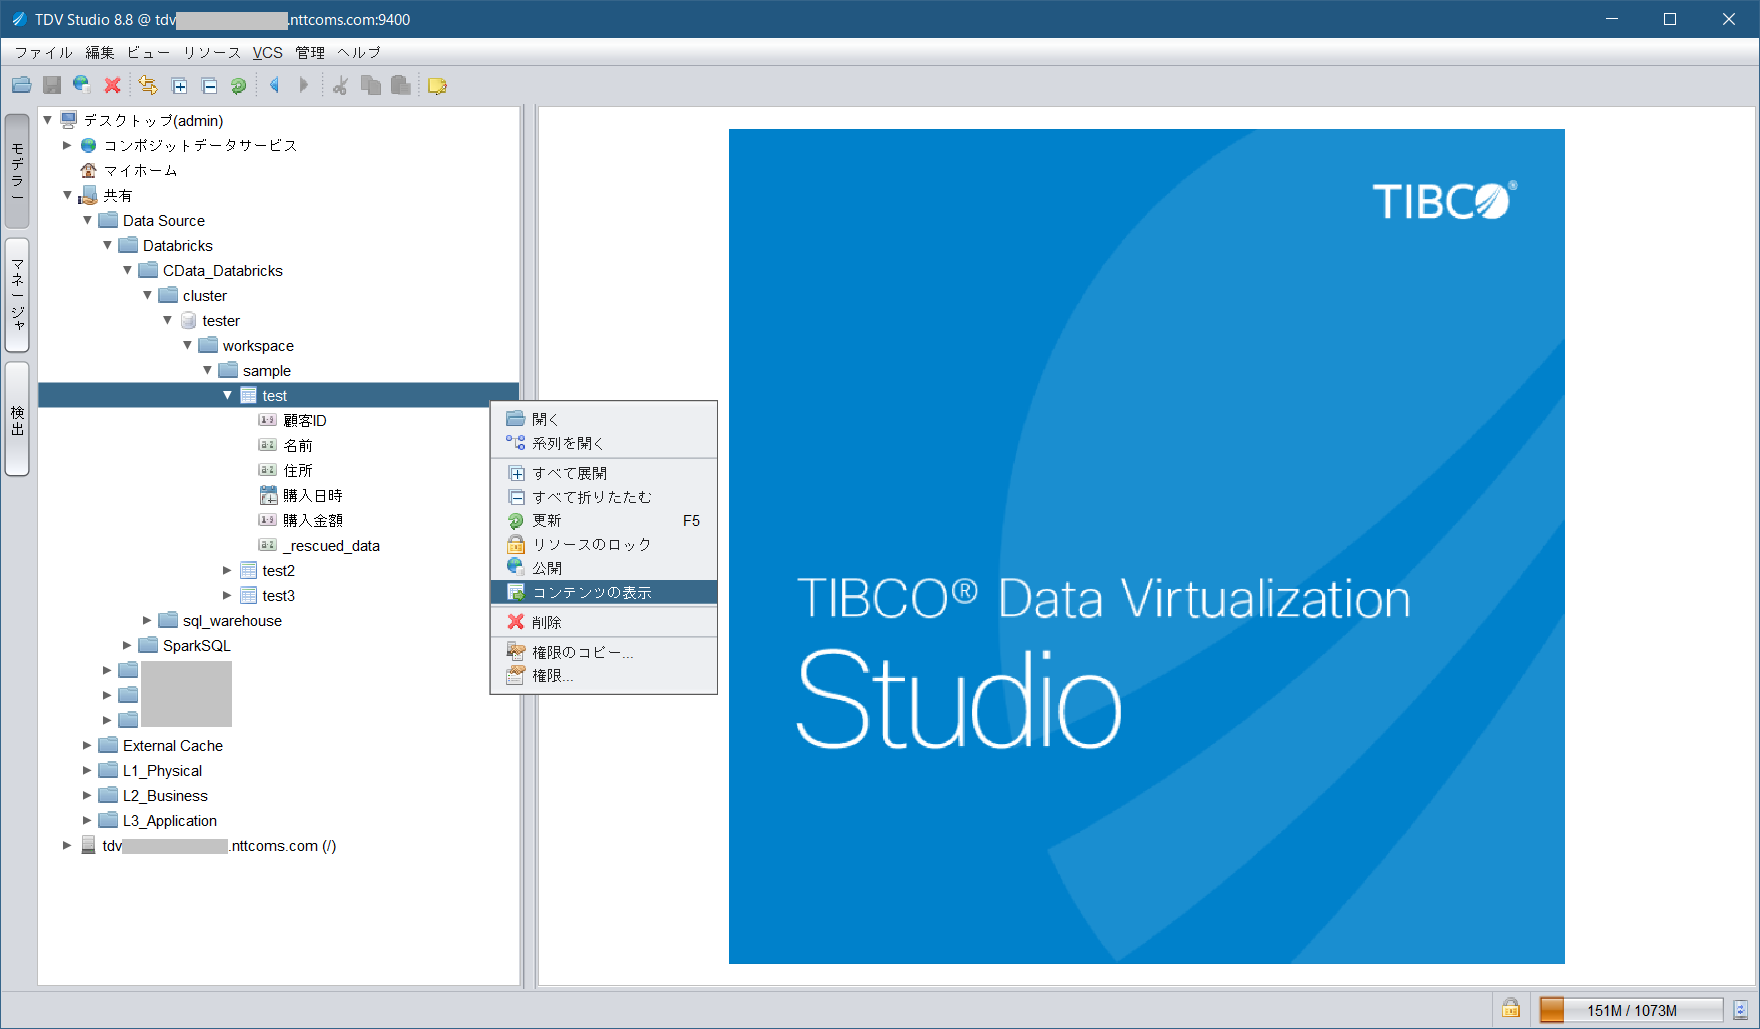Screen dimensions: 1760x1029
Task: Collapse the CData_Databricks folder
Action: [127, 270]
